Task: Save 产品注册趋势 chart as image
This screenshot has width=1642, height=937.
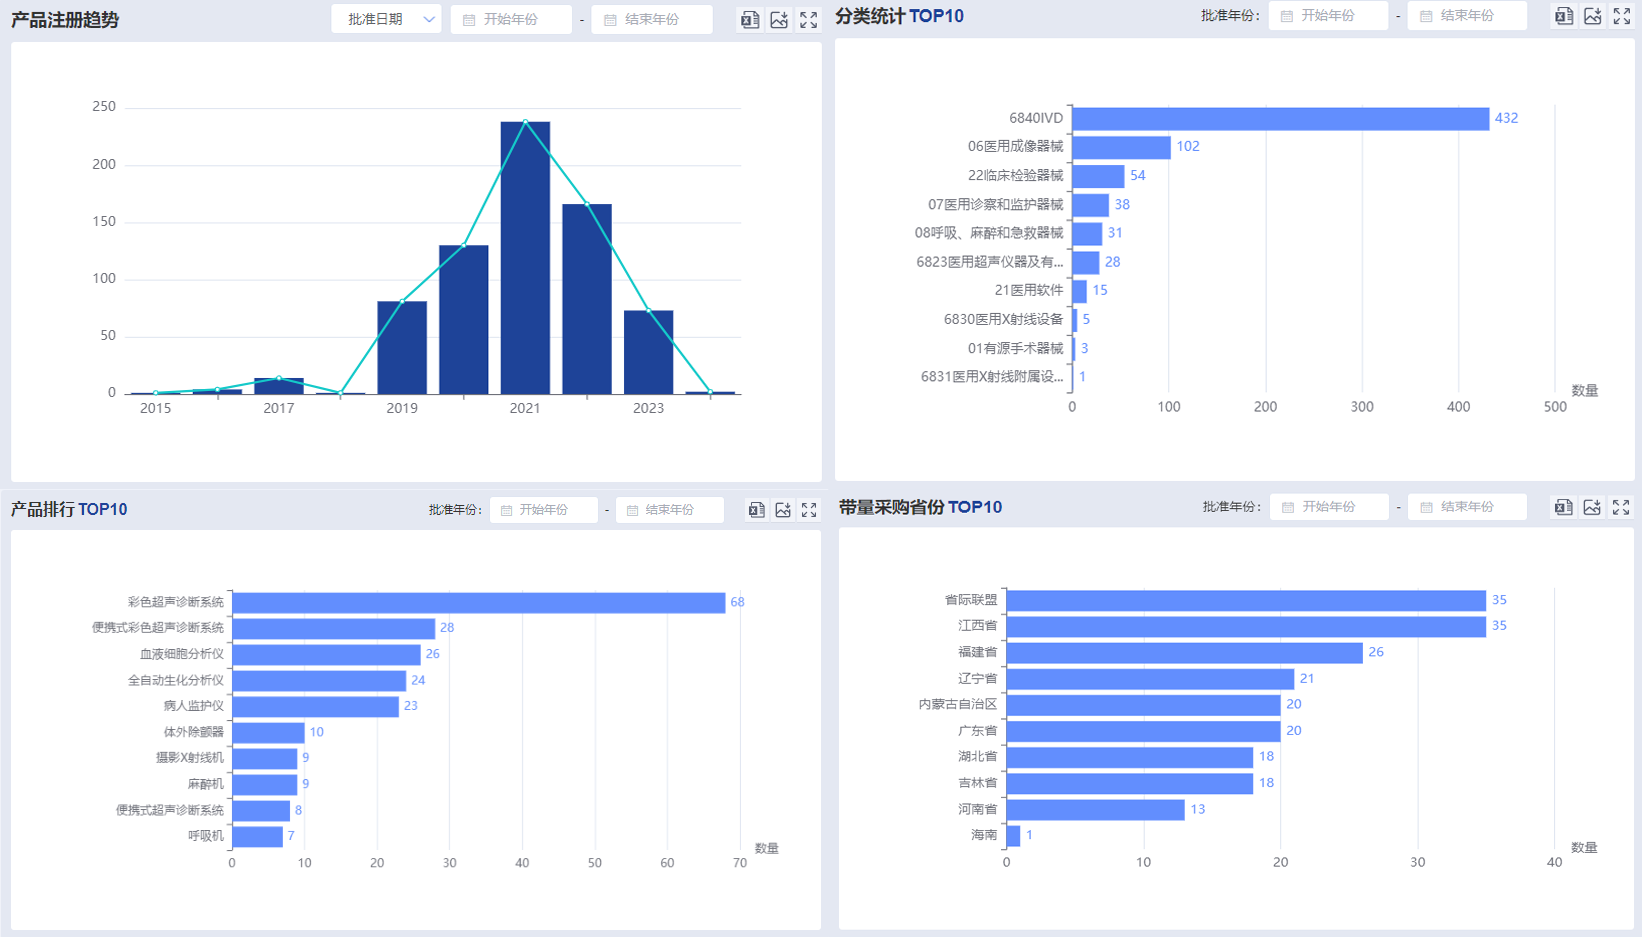Action: point(779,19)
